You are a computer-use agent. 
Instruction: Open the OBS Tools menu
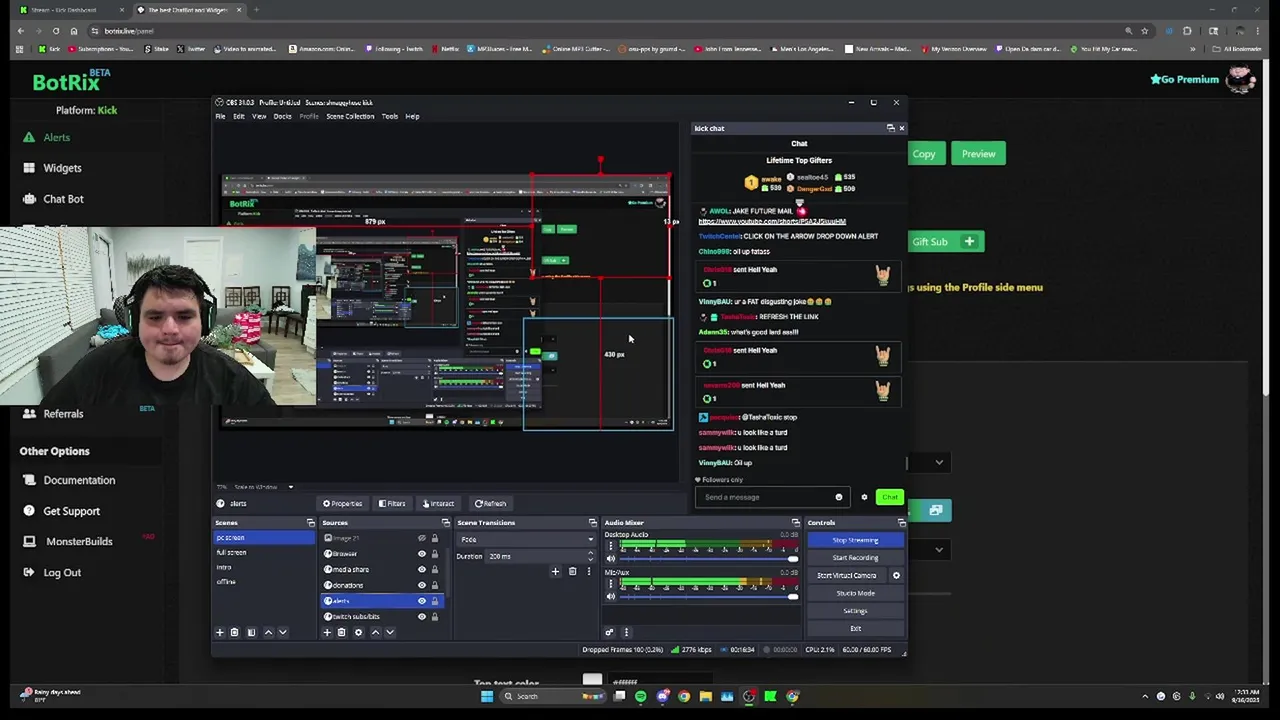pos(390,116)
